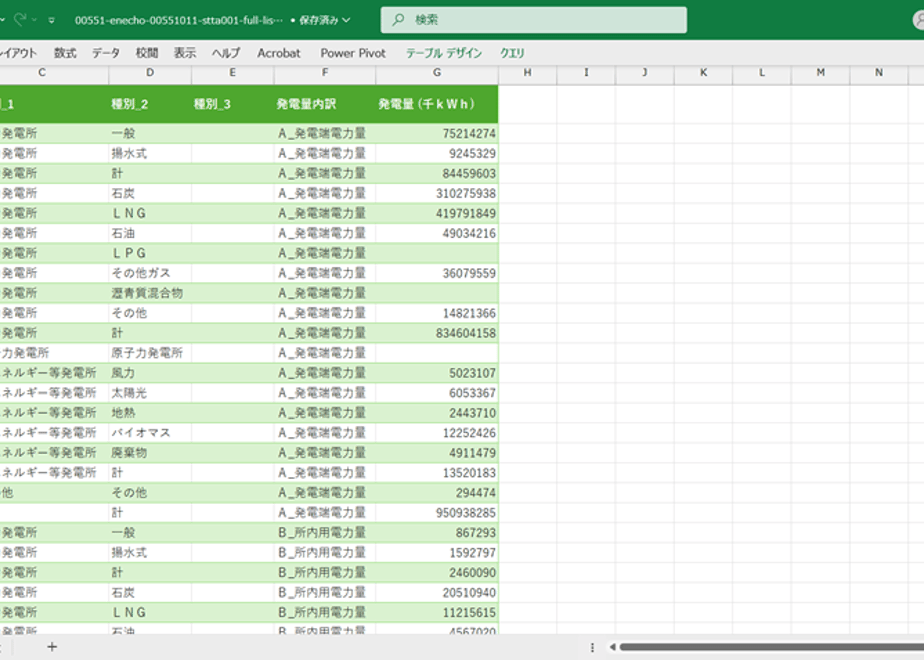The width and height of the screenshot is (924, 660).
Task: Select cell with value 950938285
Action: 437,513
